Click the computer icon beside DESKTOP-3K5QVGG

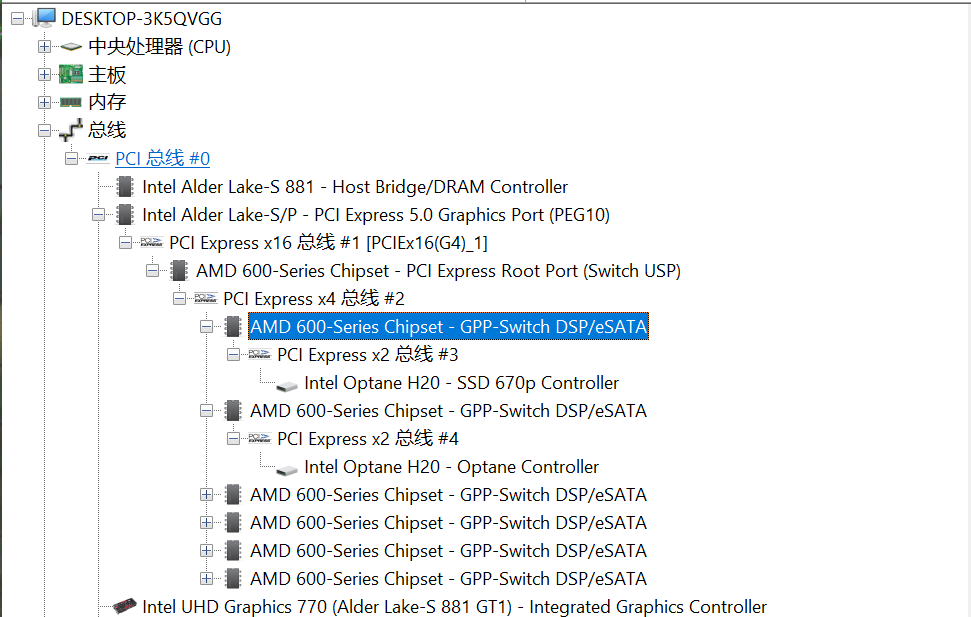45,18
